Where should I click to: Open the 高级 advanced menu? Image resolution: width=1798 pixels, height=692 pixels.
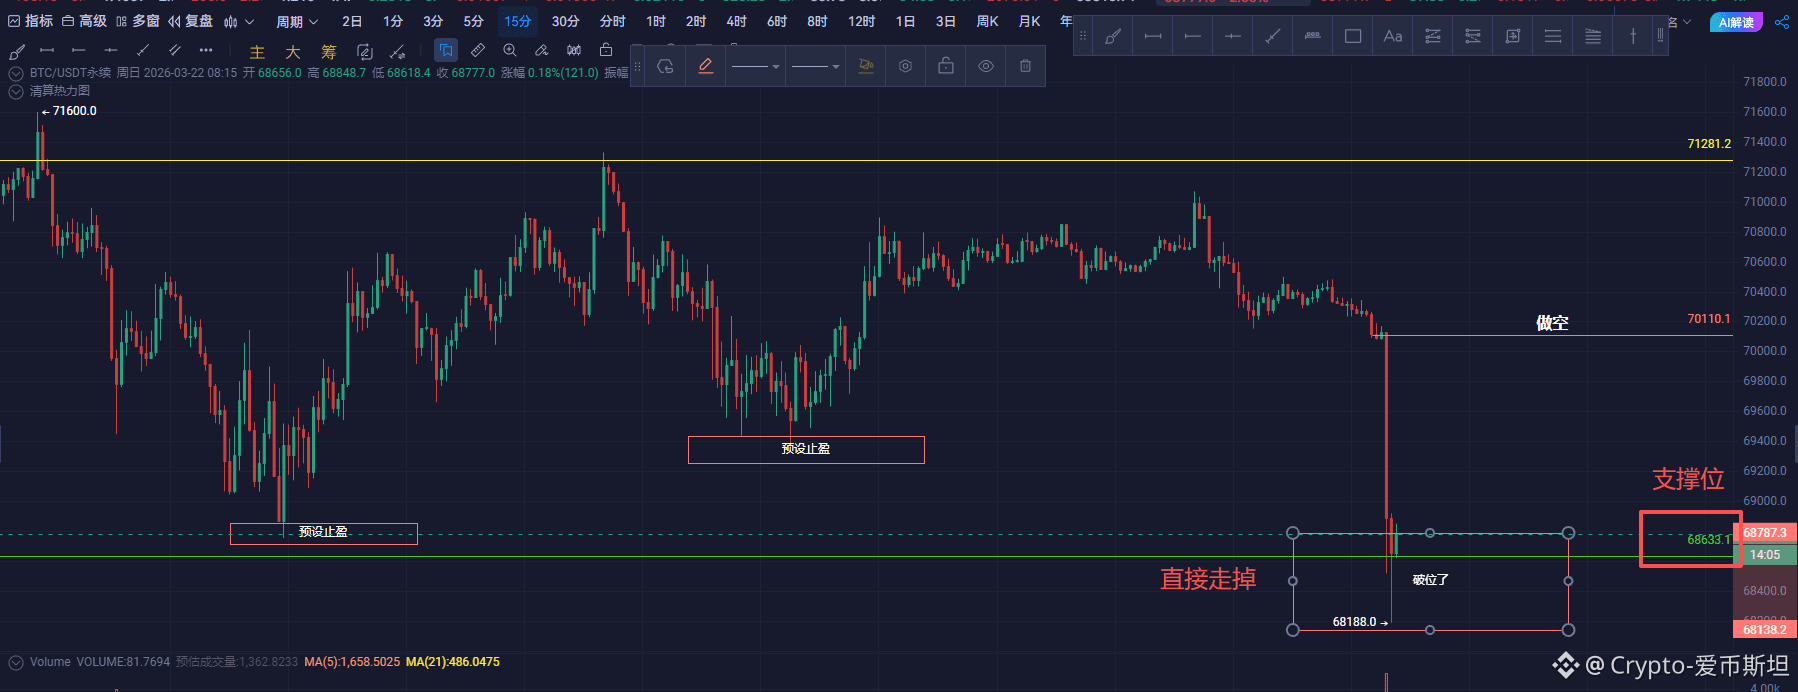[84, 21]
